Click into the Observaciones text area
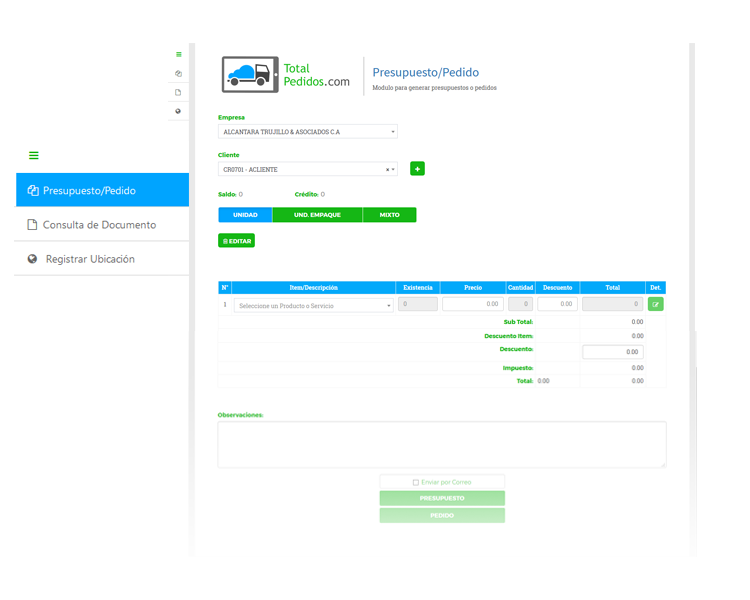The image size is (750, 600). tap(441, 444)
